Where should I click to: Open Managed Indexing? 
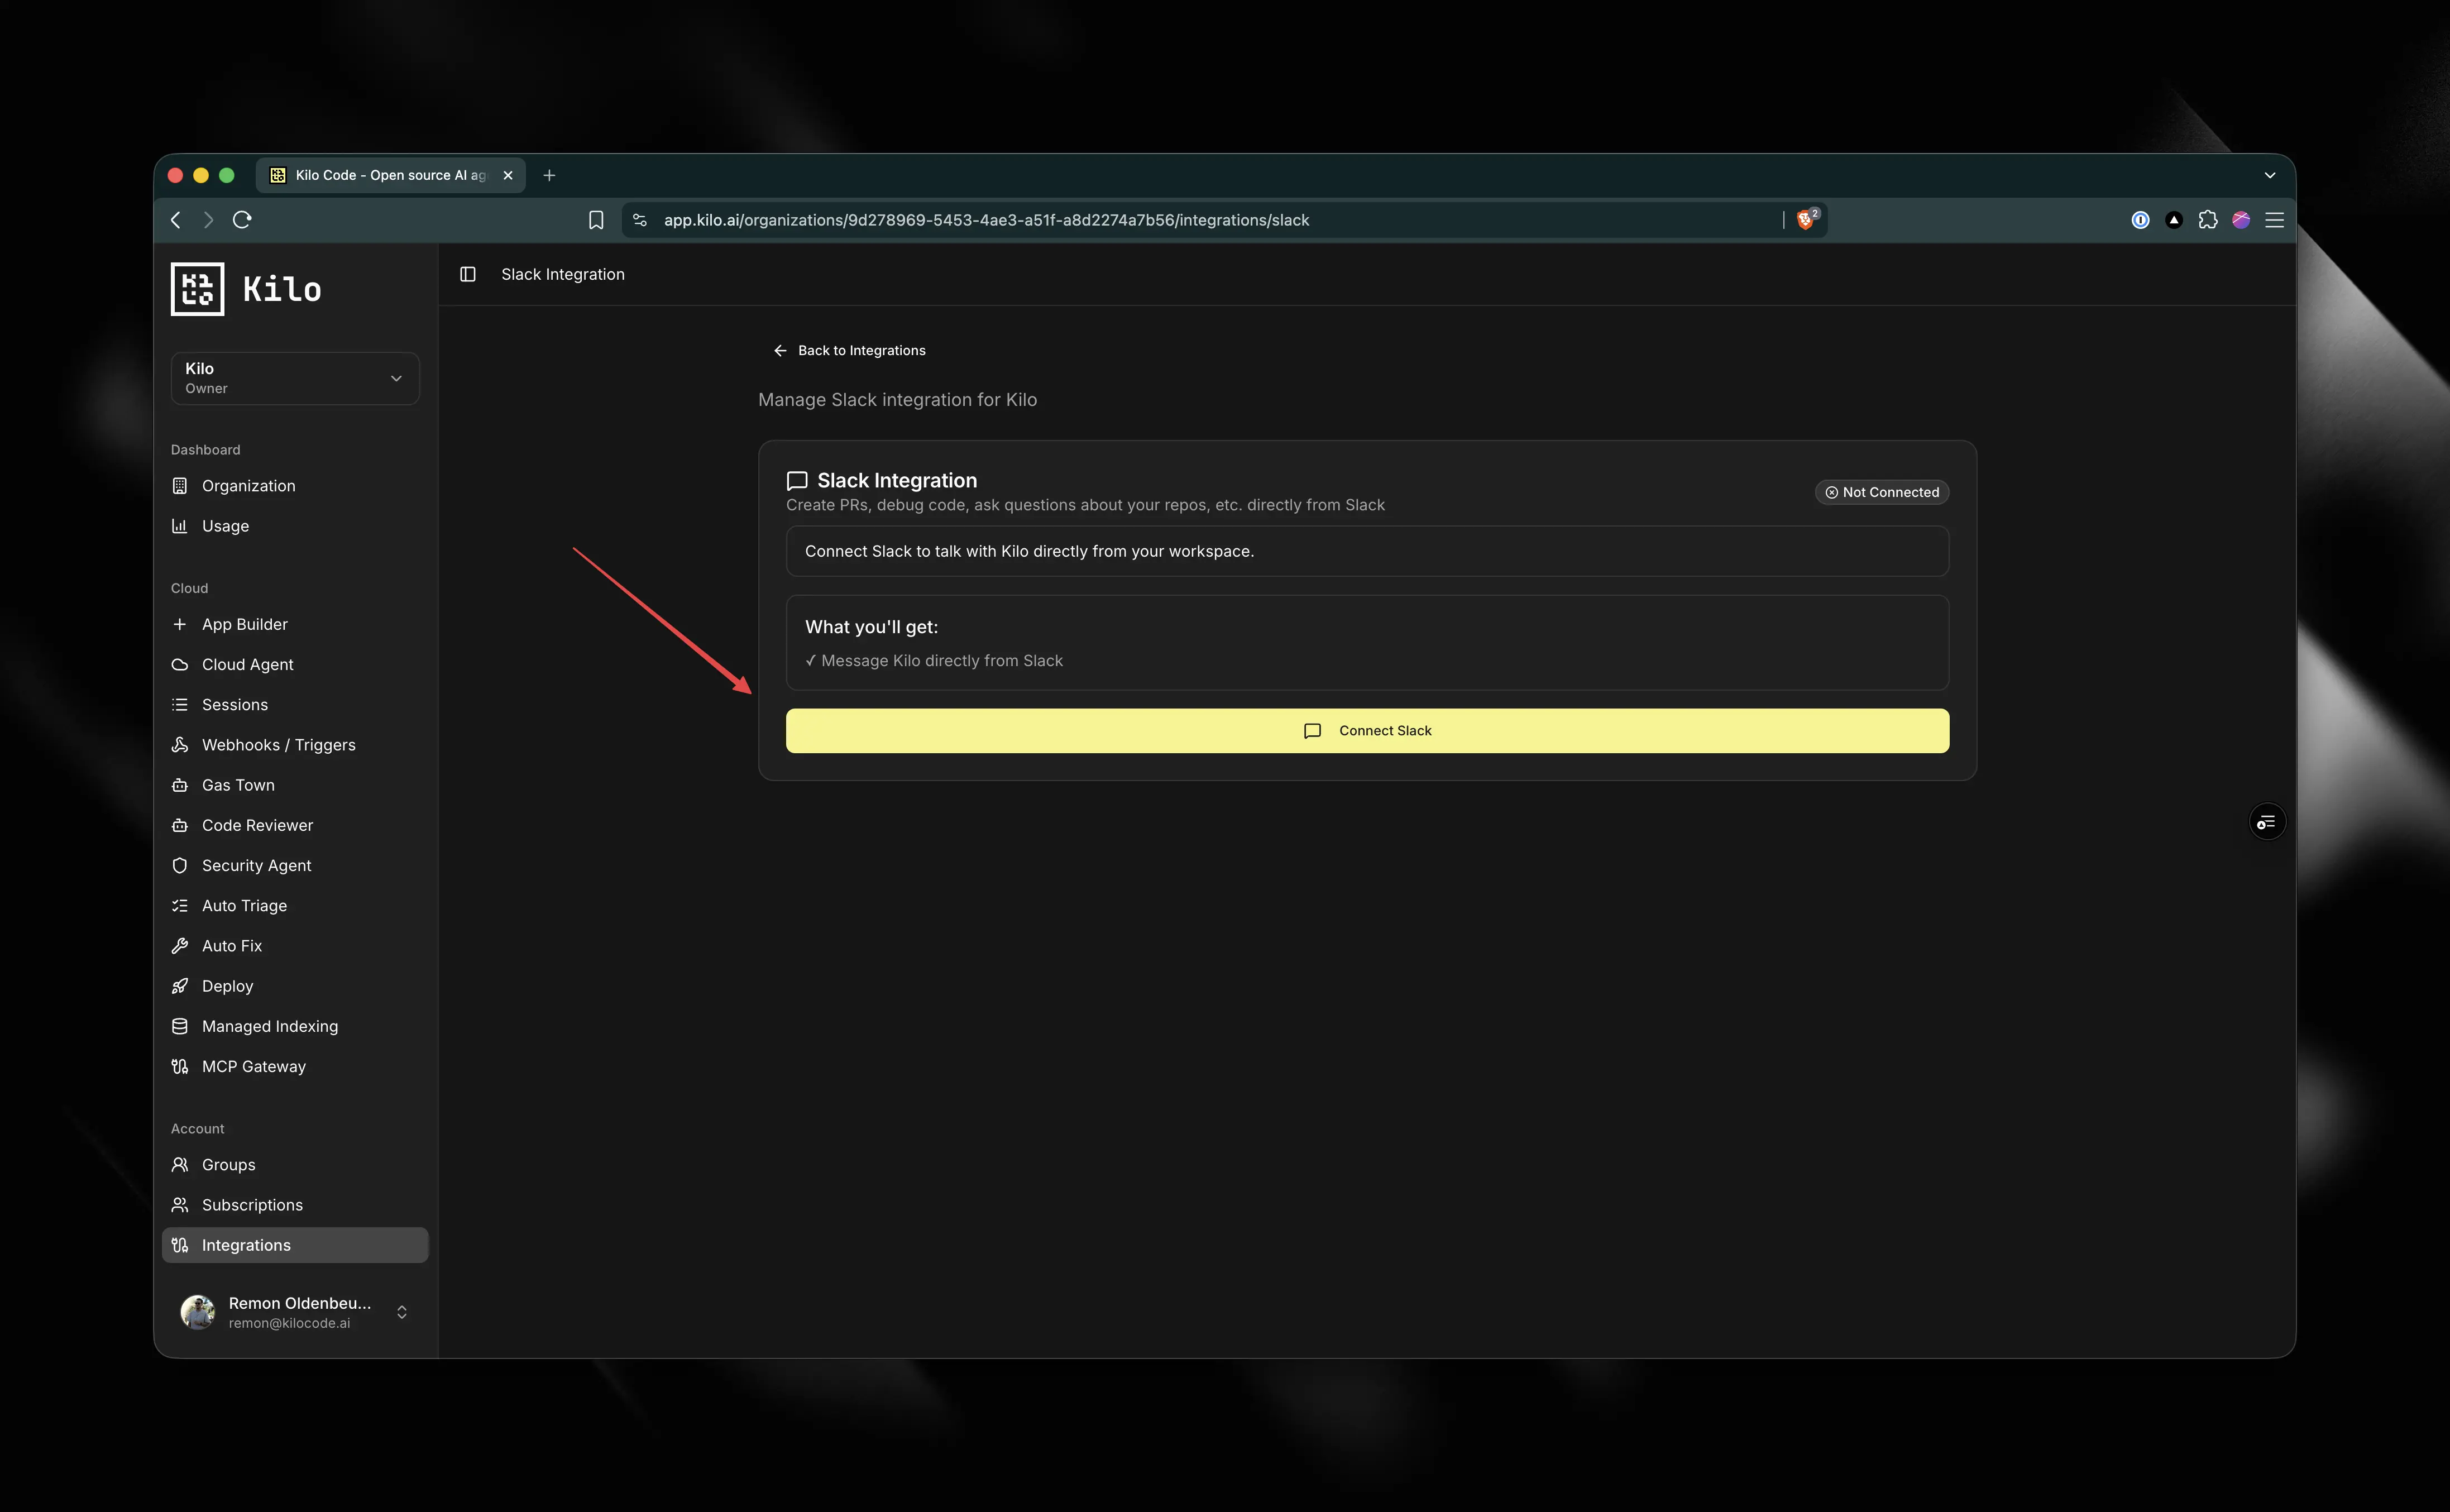pos(295,1026)
